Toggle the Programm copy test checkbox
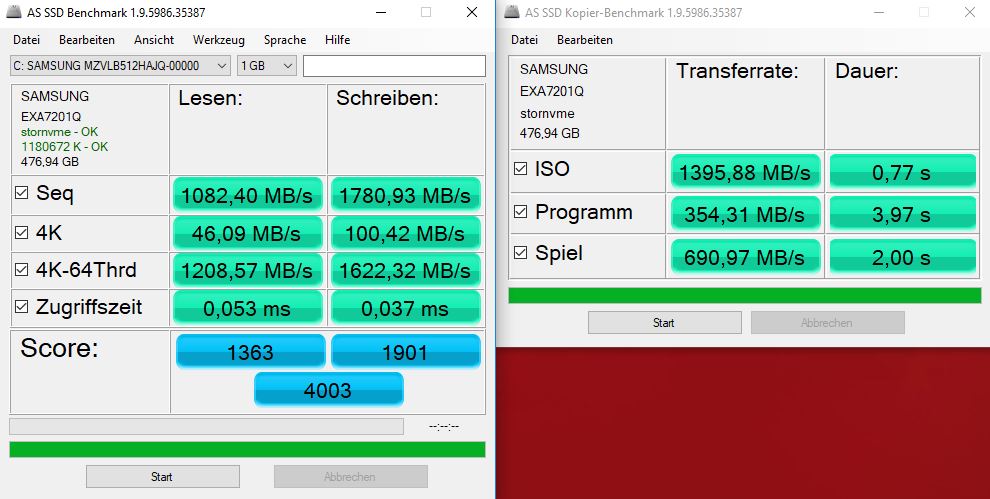The image size is (990, 499). coord(520,212)
